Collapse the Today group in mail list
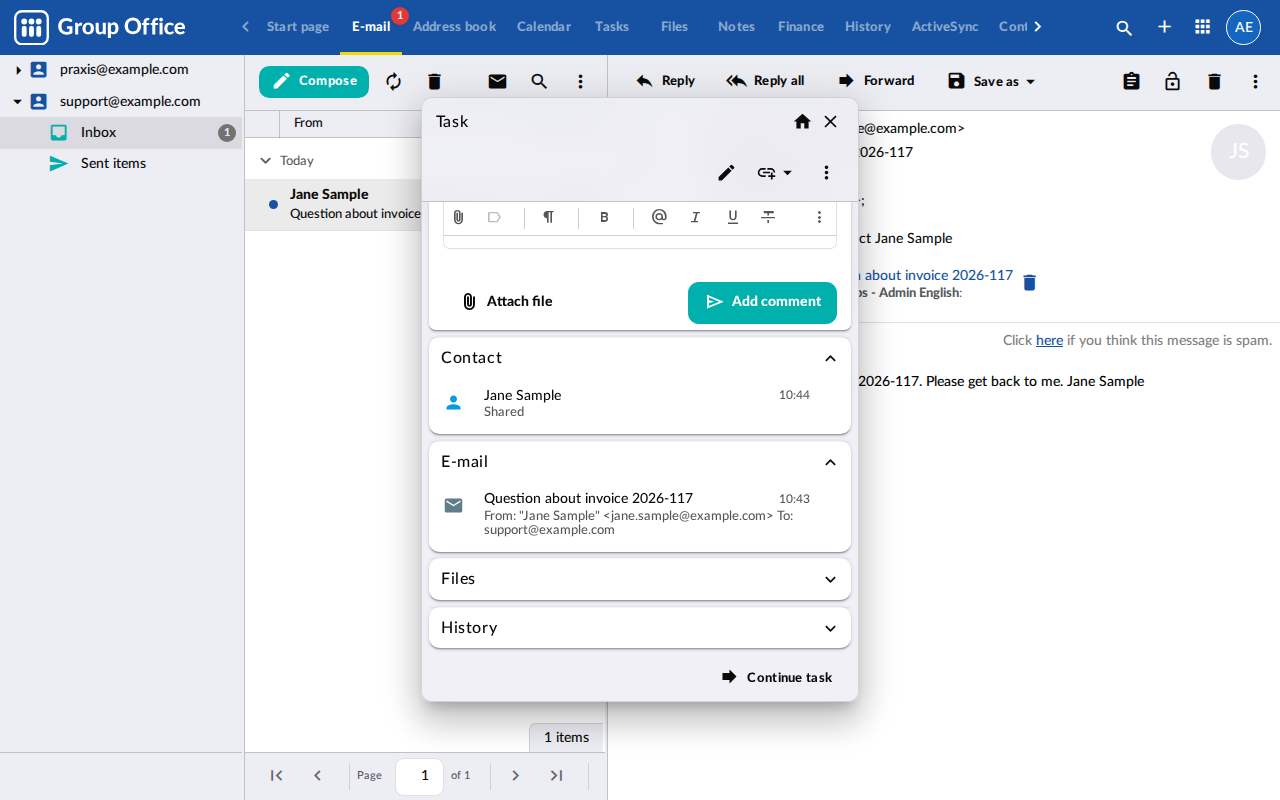Viewport: 1280px width, 800px height. pos(265,160)
